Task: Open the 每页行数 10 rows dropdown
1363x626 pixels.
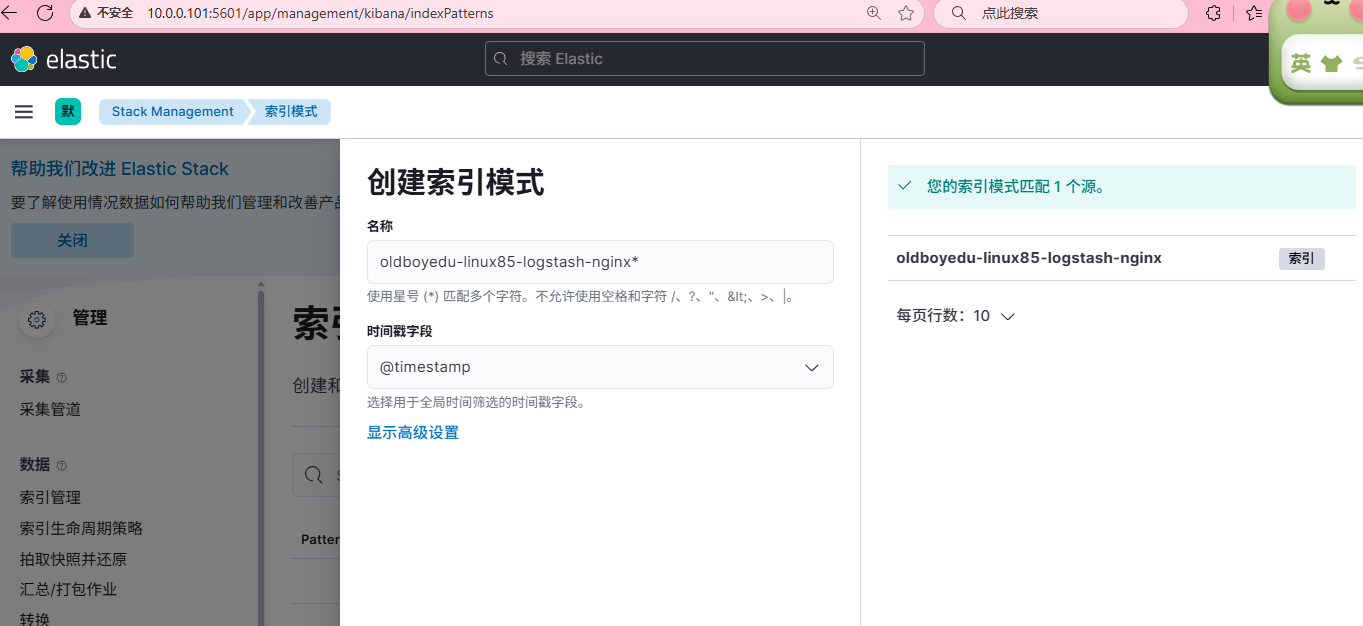Action: point(955,316)
